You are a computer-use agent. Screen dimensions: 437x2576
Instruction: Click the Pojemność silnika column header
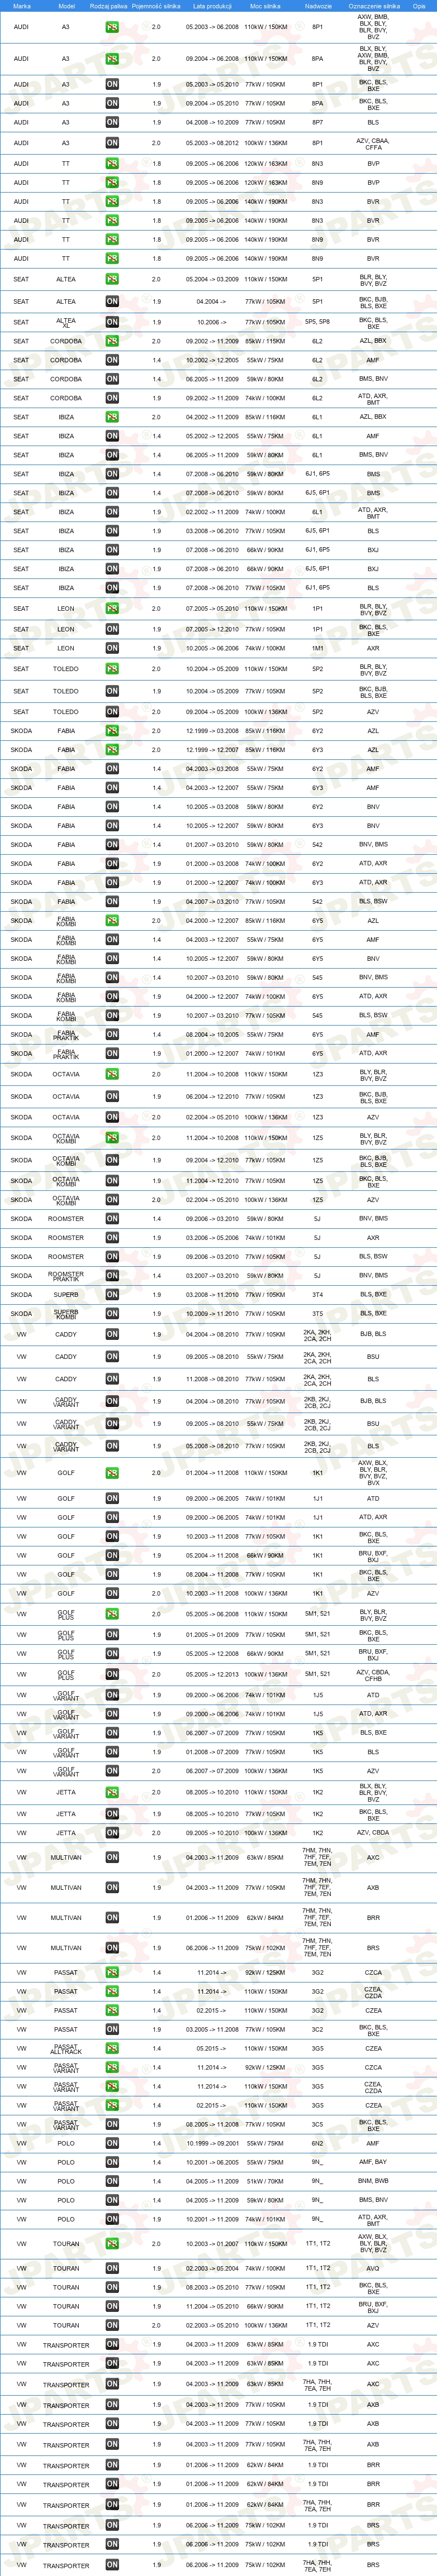[156, 6]
